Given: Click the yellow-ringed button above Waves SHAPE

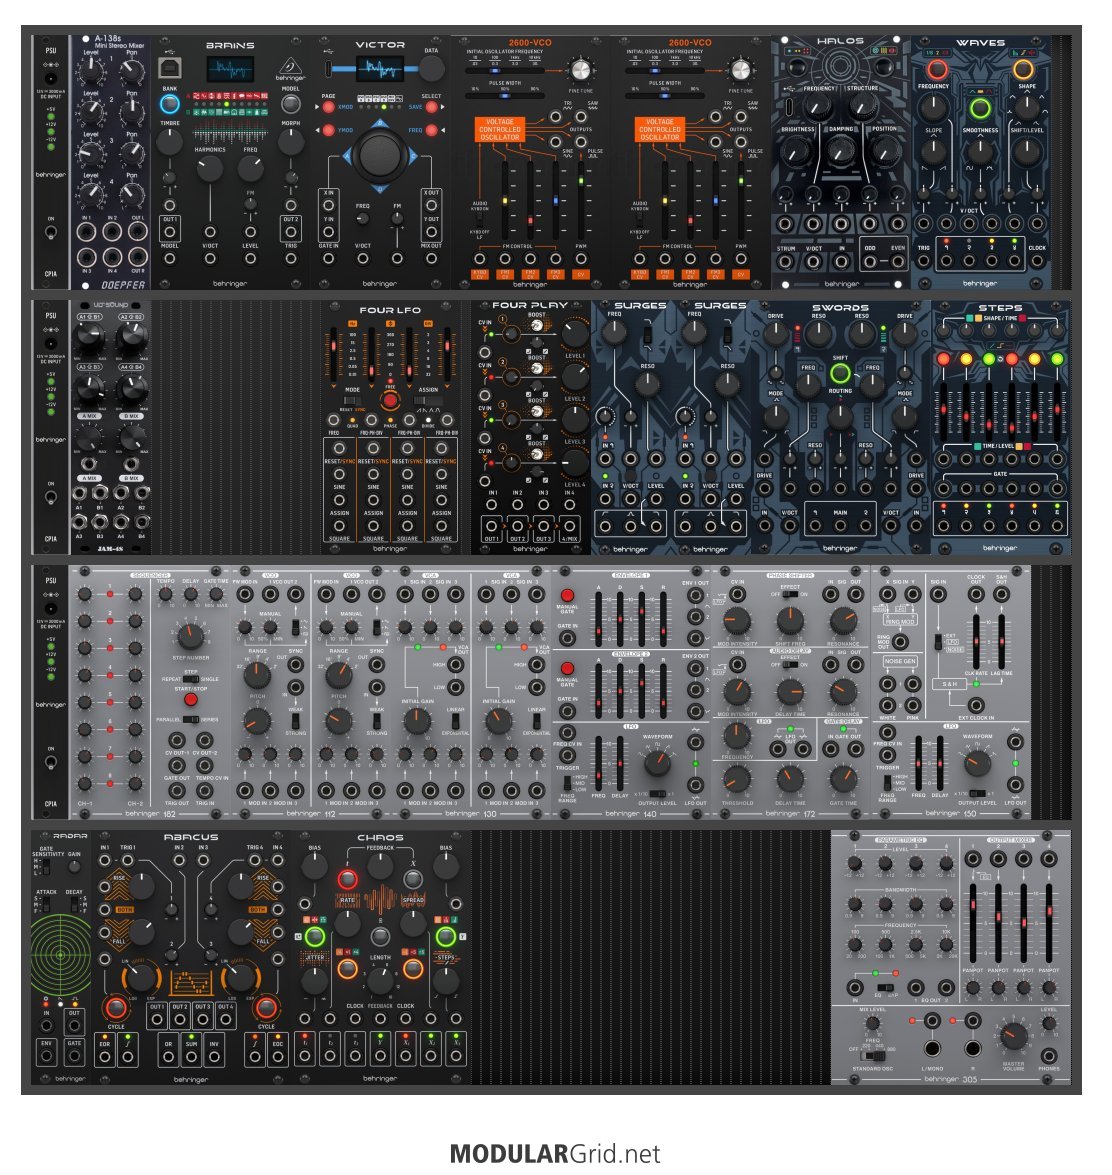Looking at the screenshot, I should [x=1024, y=70].
